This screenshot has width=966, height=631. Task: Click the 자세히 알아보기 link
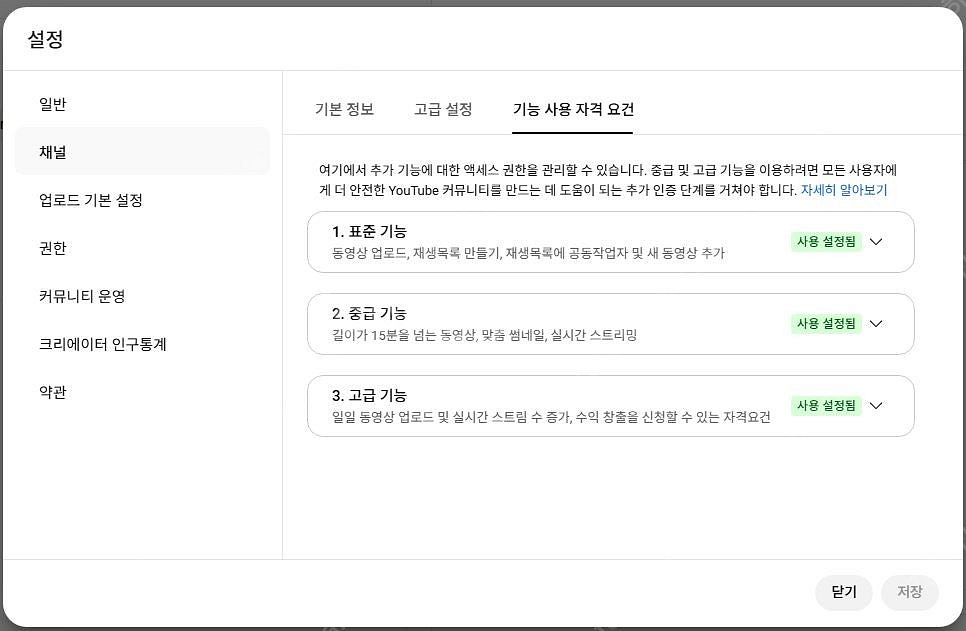point(843,190)
